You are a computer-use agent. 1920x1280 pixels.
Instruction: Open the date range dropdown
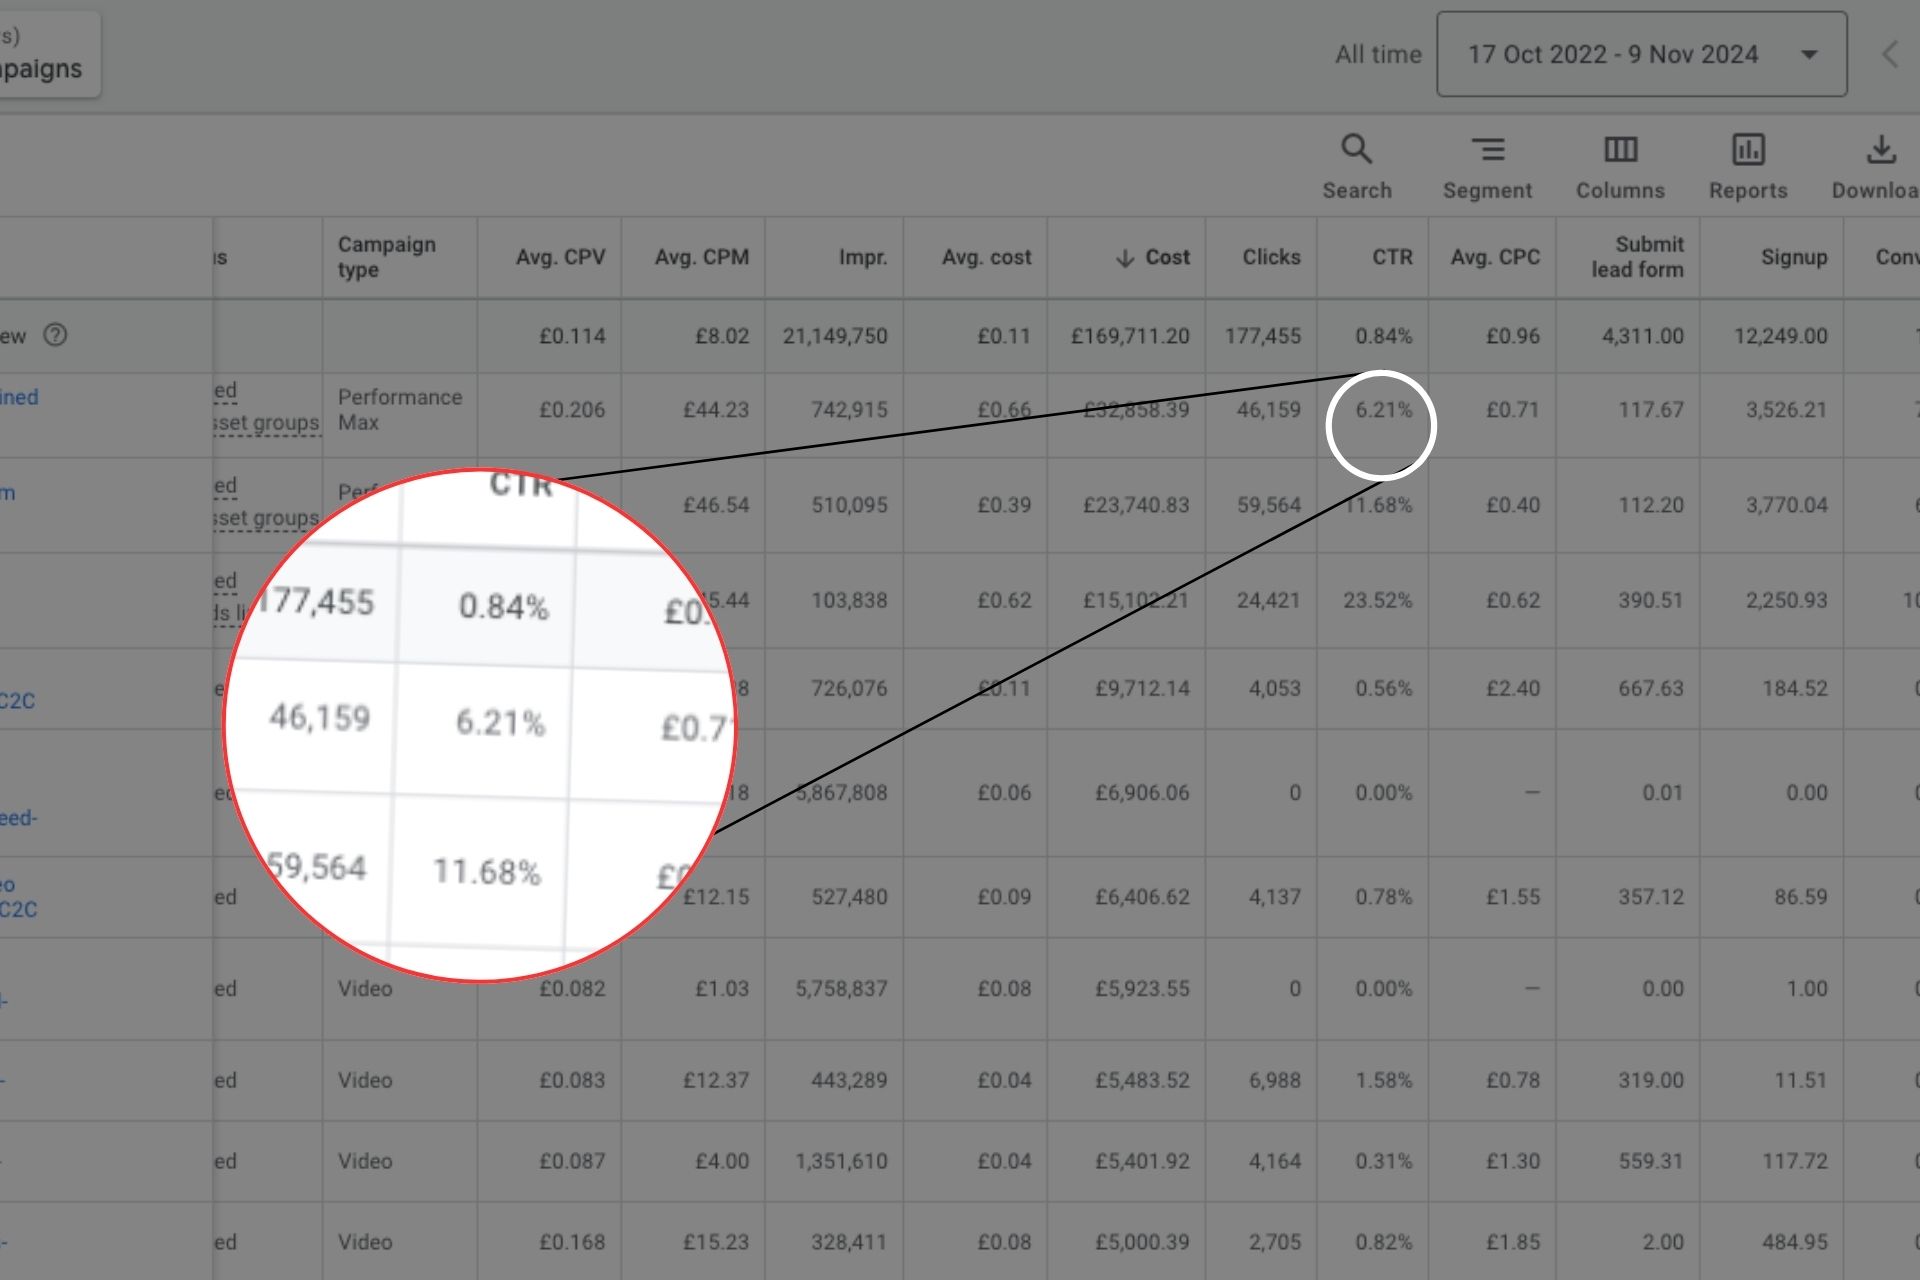click(1612, 55)
